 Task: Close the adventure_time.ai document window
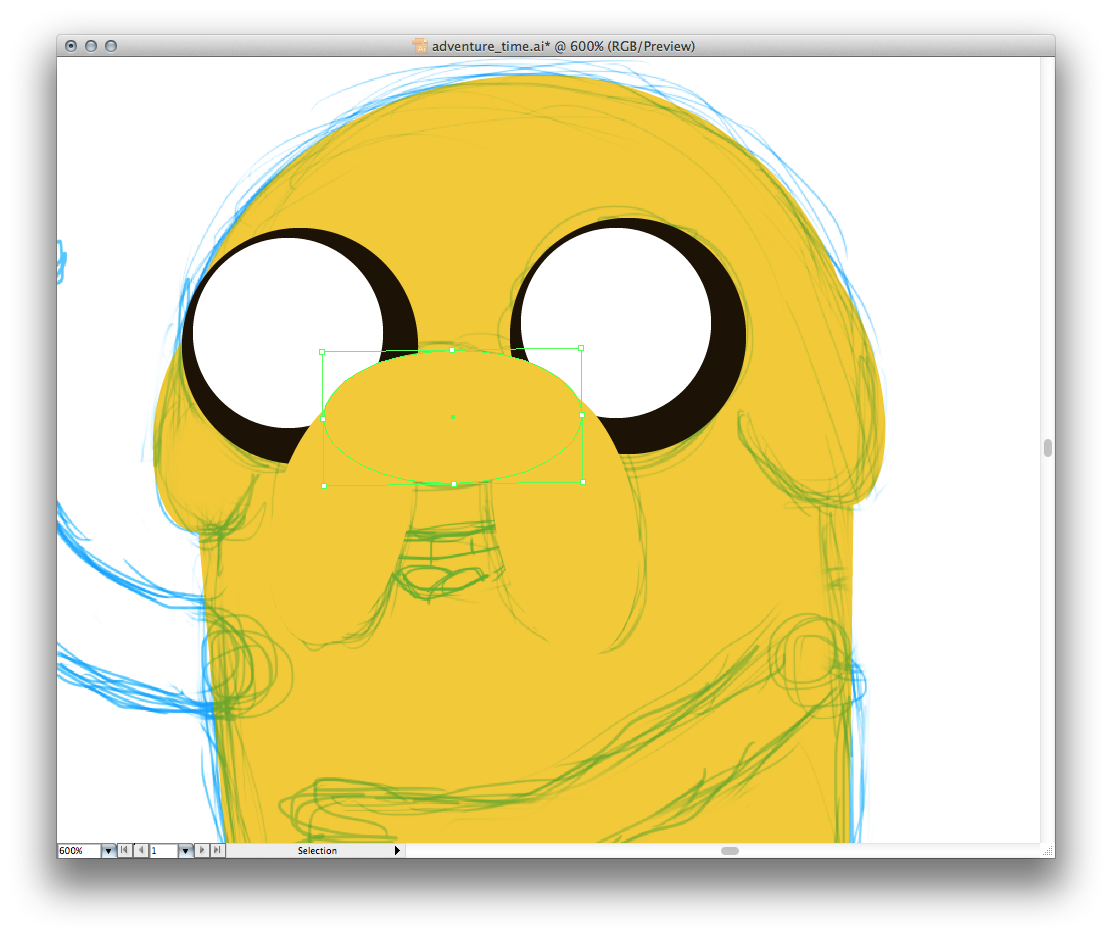[x=71, y=46]
